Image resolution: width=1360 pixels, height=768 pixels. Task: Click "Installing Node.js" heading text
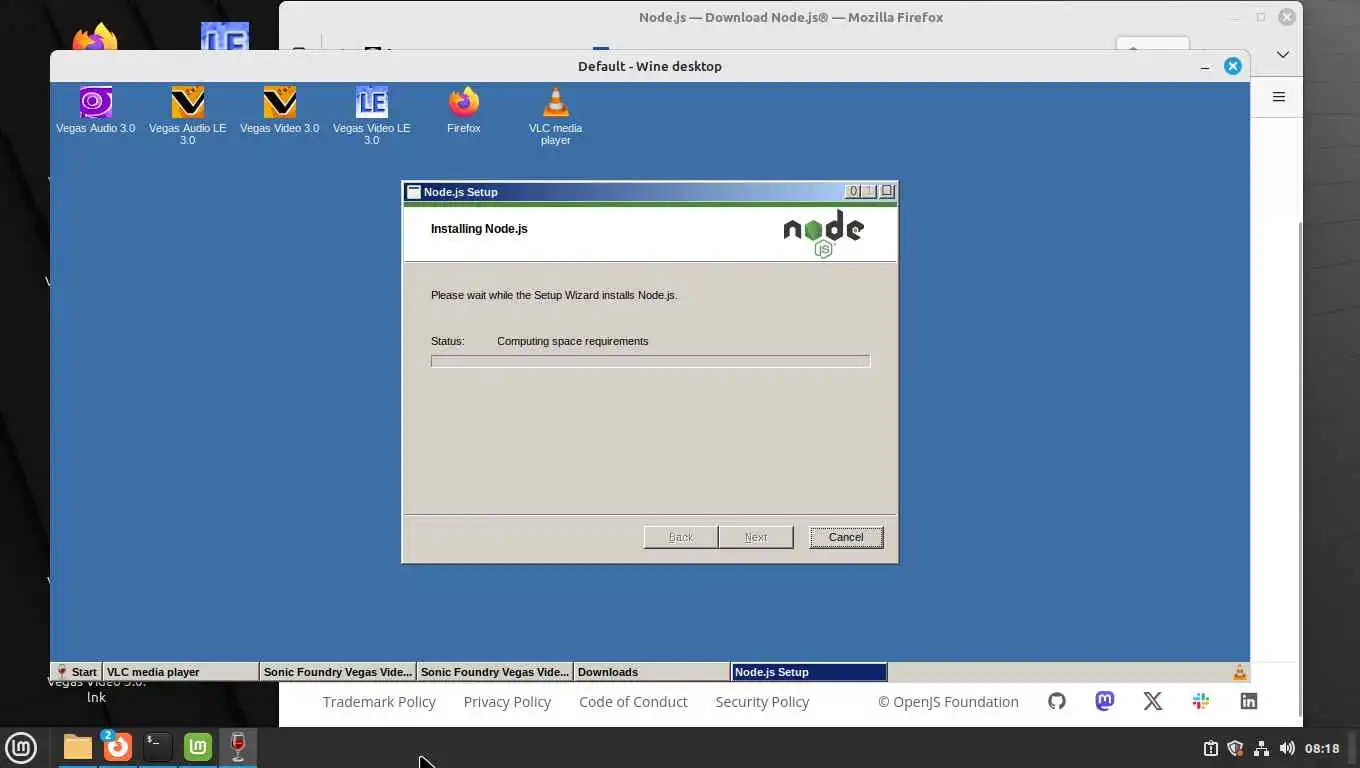coord(479,229)
